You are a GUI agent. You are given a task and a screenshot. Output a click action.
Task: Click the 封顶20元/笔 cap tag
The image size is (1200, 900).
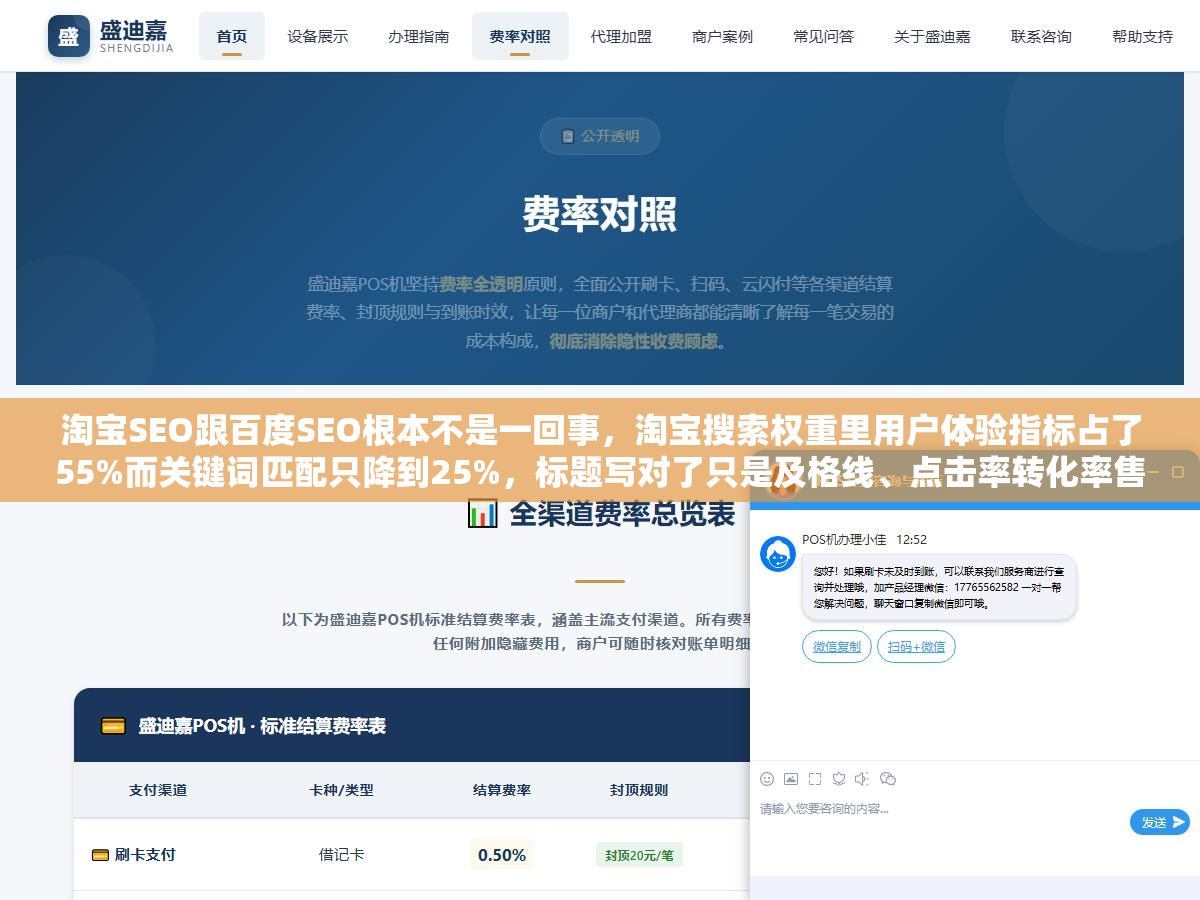pyautogui.click(x=639, y=855)
